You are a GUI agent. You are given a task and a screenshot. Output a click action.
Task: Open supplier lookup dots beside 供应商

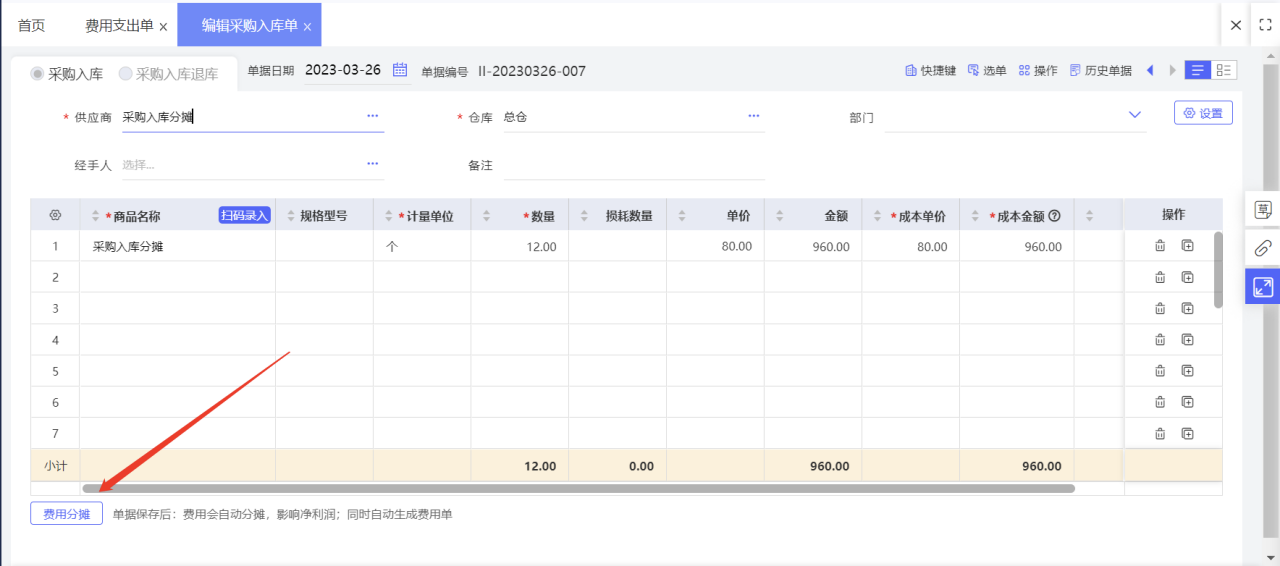click(373, 116)
